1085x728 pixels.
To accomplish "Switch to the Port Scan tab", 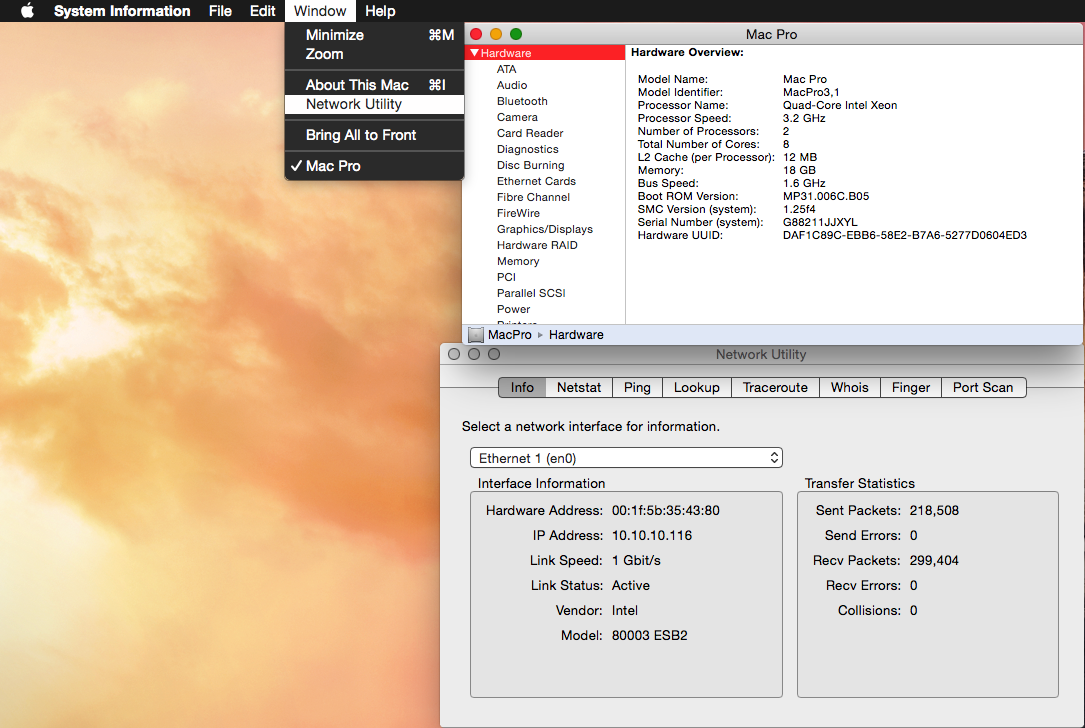I will 983,388.
